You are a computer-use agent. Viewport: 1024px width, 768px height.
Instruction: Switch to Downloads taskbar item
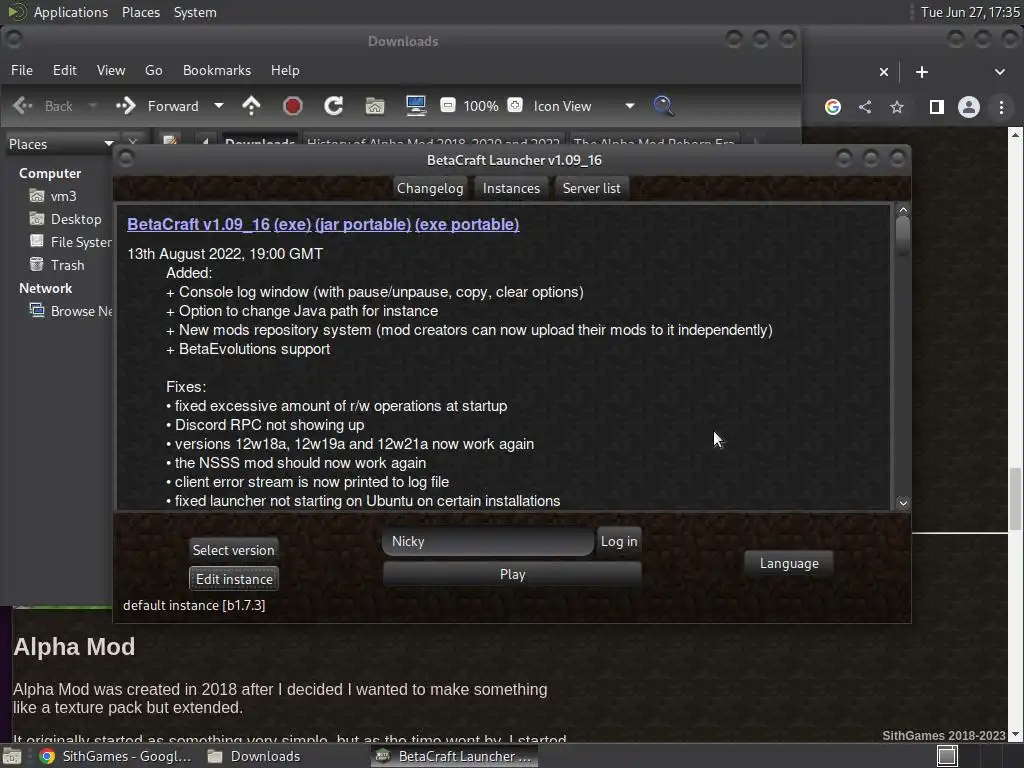tap(253, 756)
